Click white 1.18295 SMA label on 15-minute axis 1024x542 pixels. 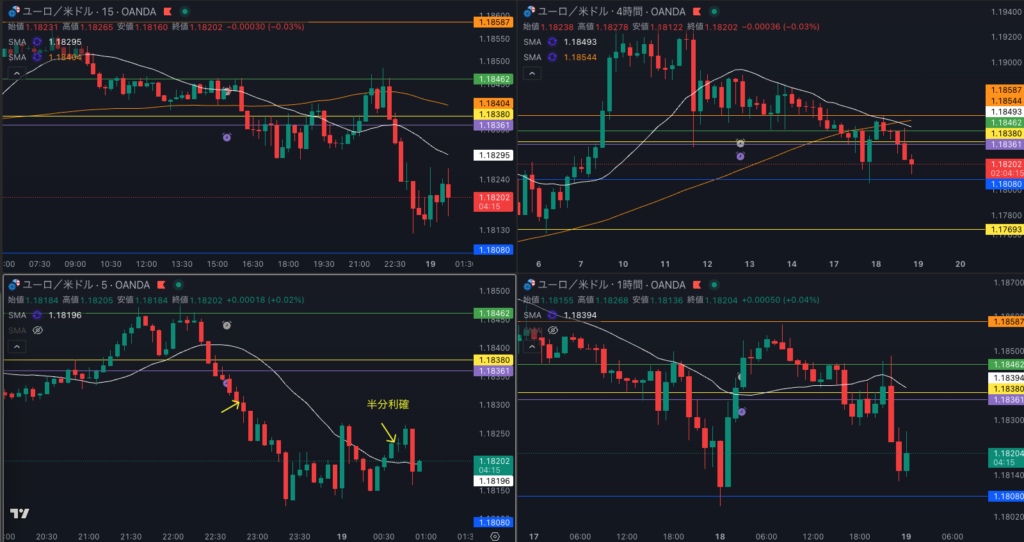[x=493, y=155]
